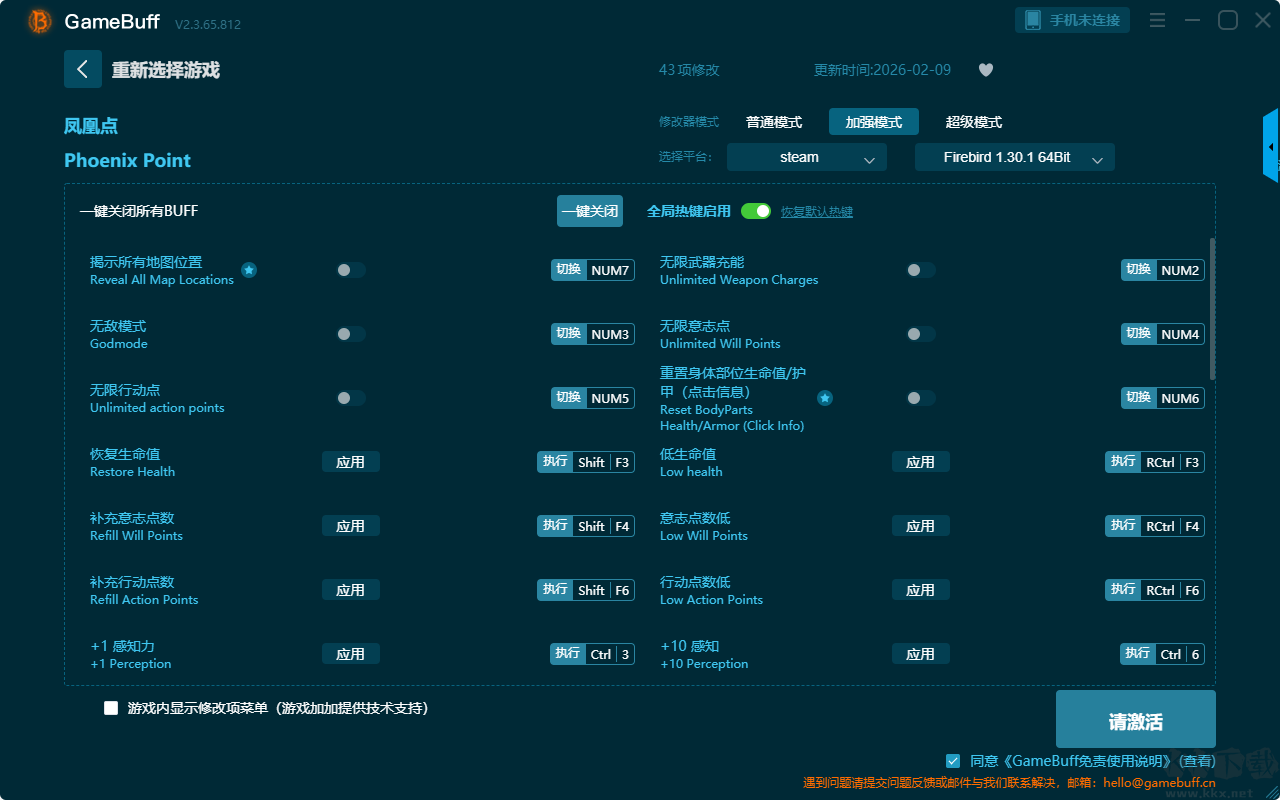
Task: Restore default hotkeys link
Action: pyautogui.click(x=817, y=212)
